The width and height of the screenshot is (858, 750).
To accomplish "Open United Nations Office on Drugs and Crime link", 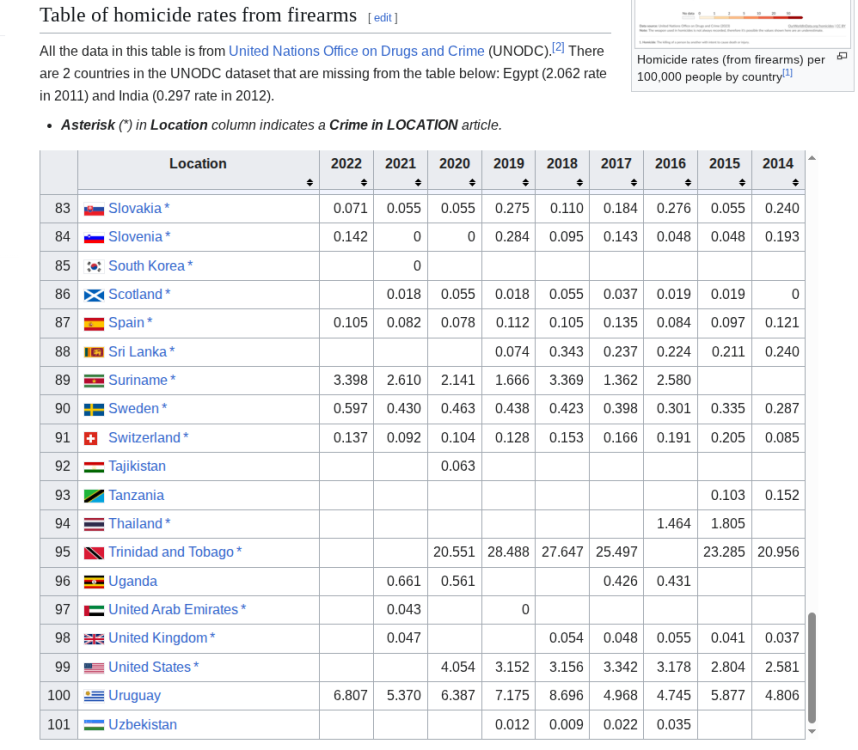I will pos(356,51).
